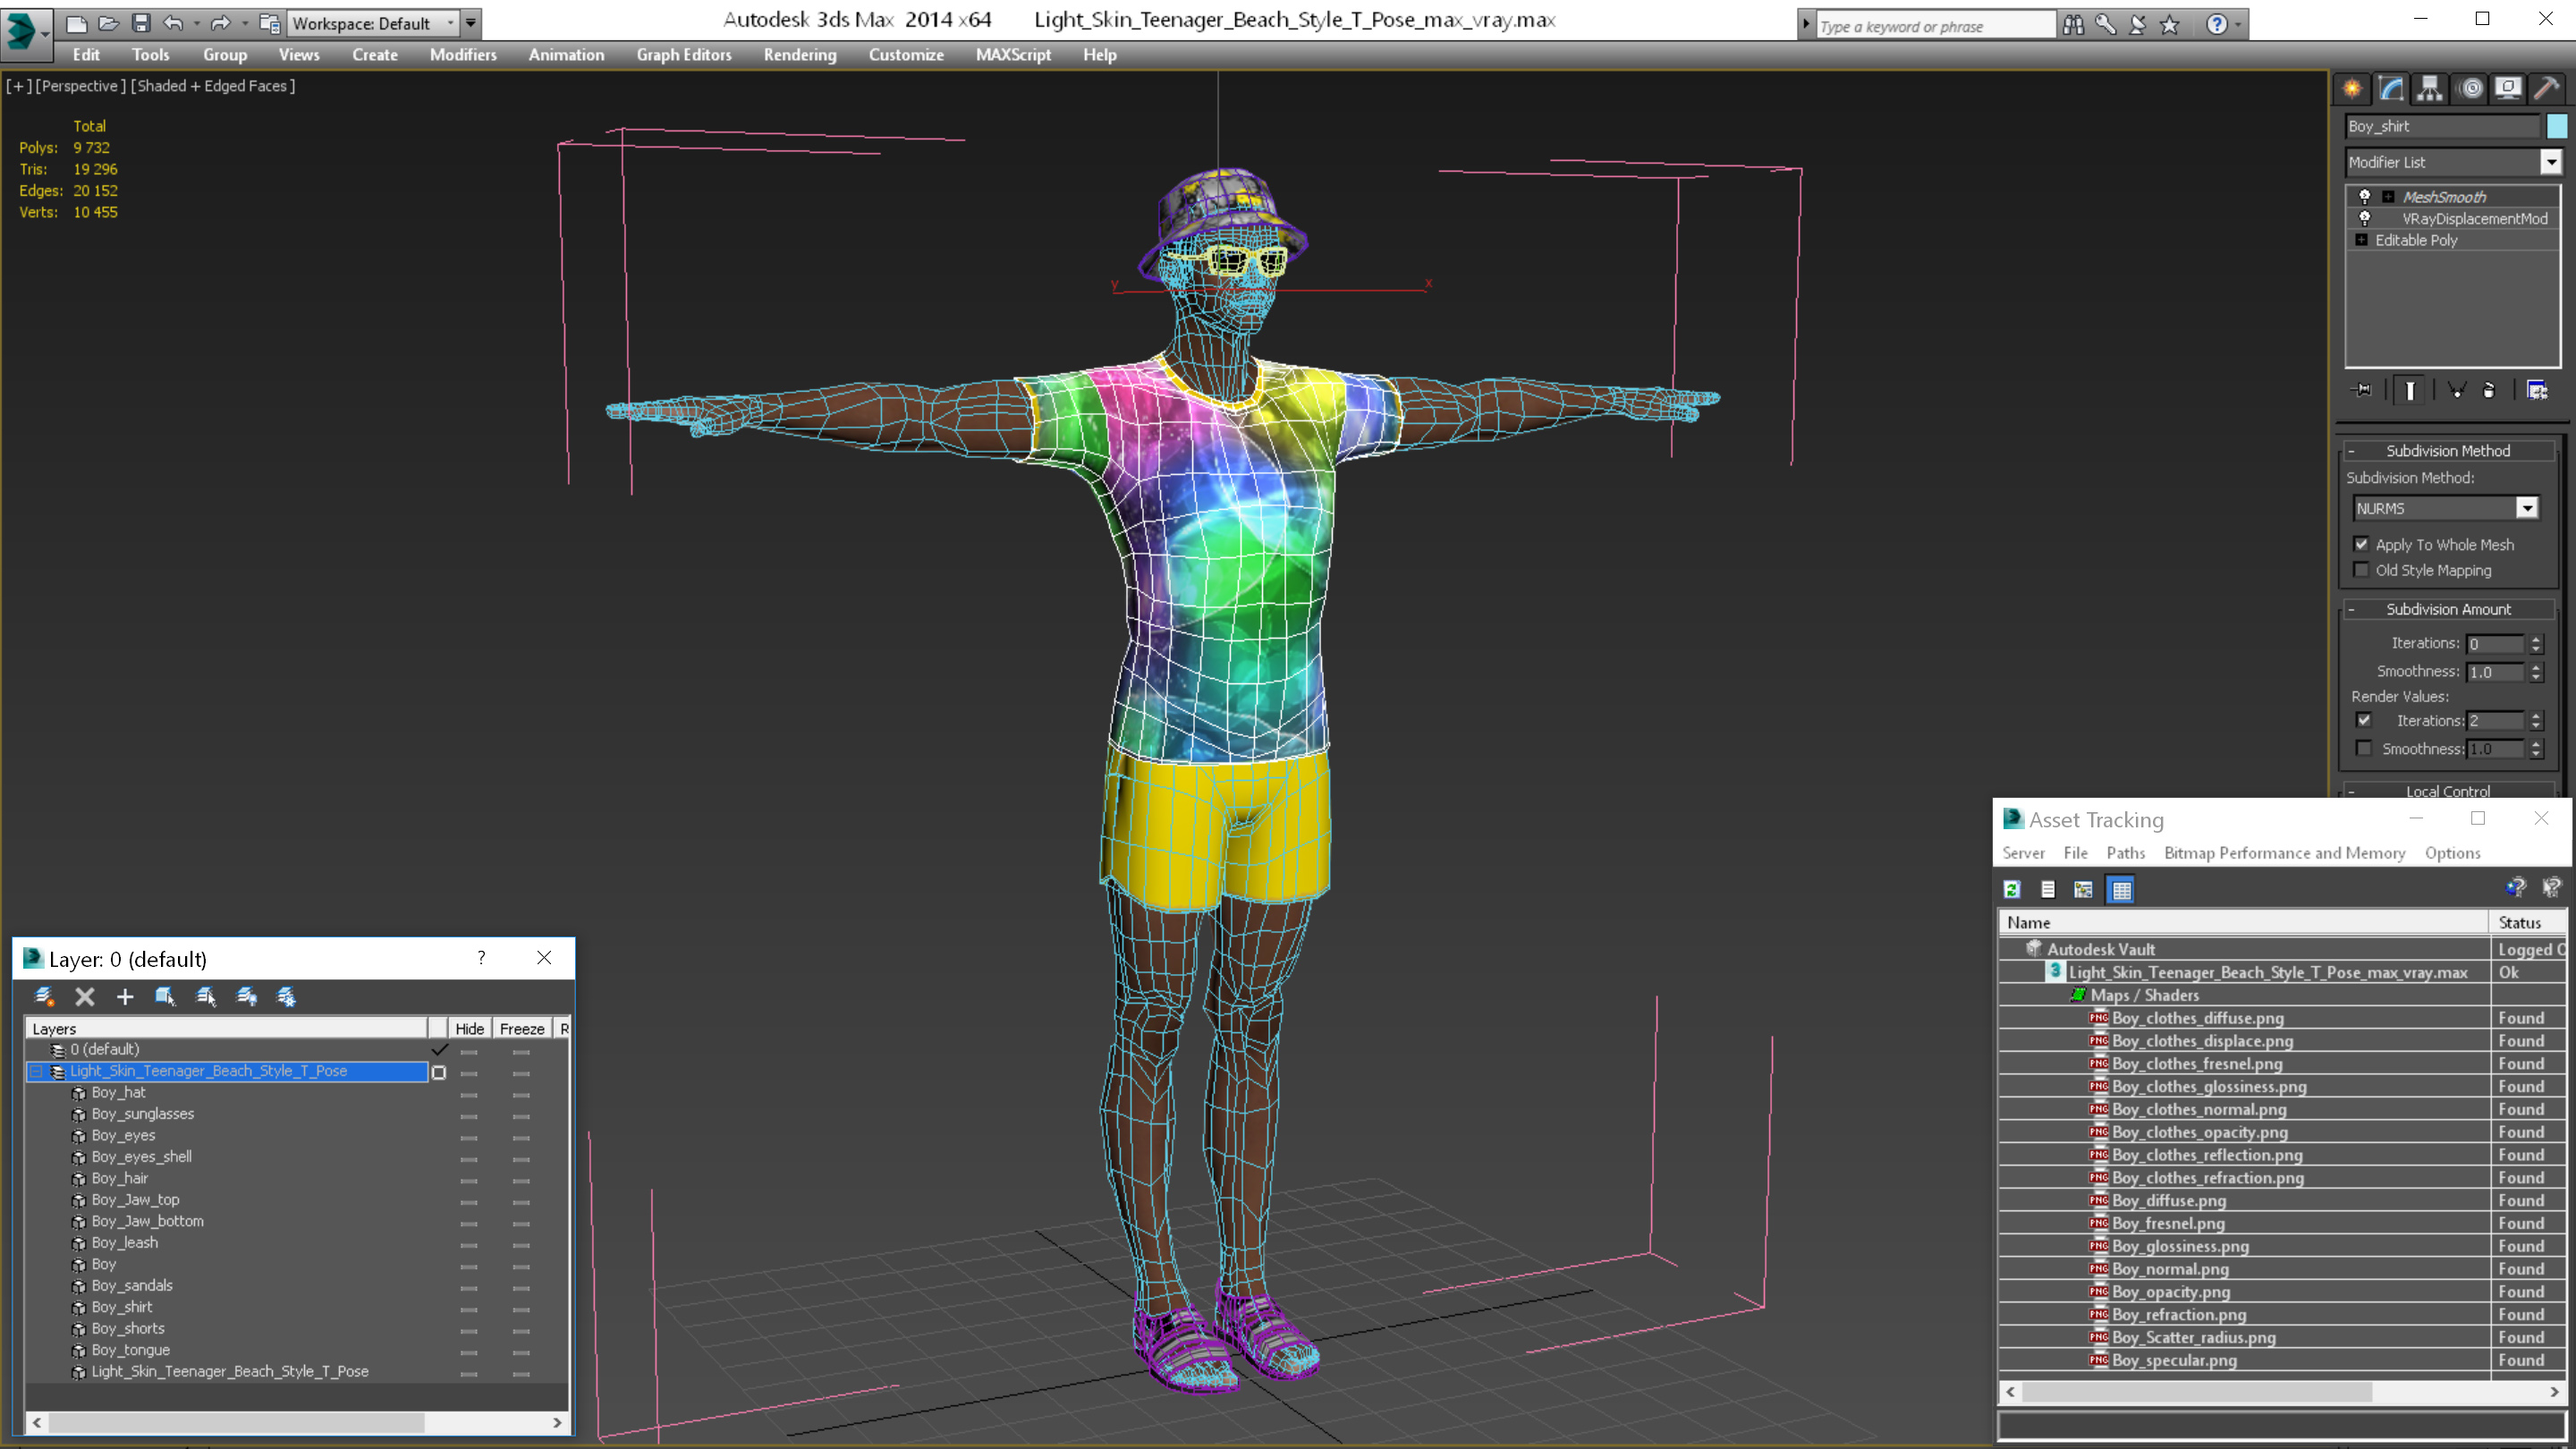Click the Name column header in Asset Tracking
2576x1449 pixels.
[x=2243, y=922]
